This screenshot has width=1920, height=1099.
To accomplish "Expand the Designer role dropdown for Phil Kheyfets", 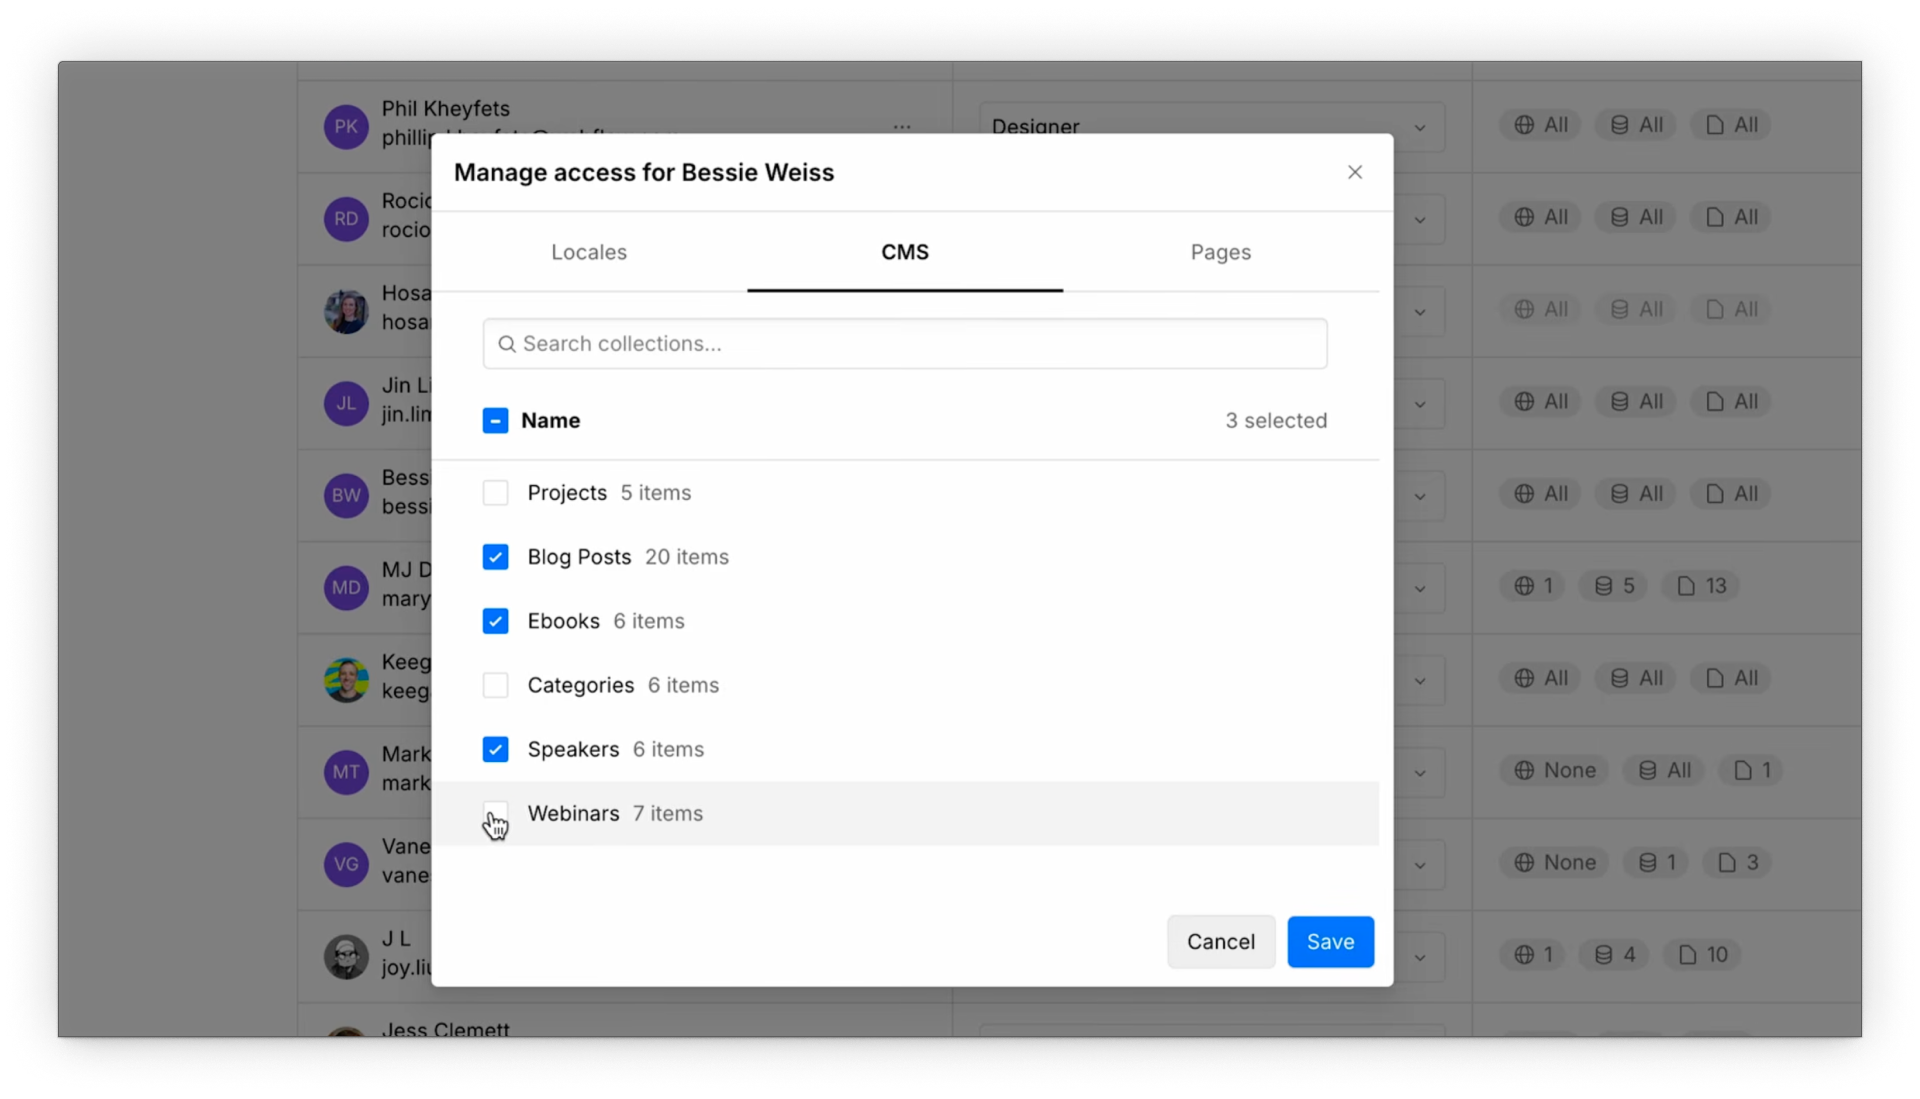I will click(x=1419, y=127).
